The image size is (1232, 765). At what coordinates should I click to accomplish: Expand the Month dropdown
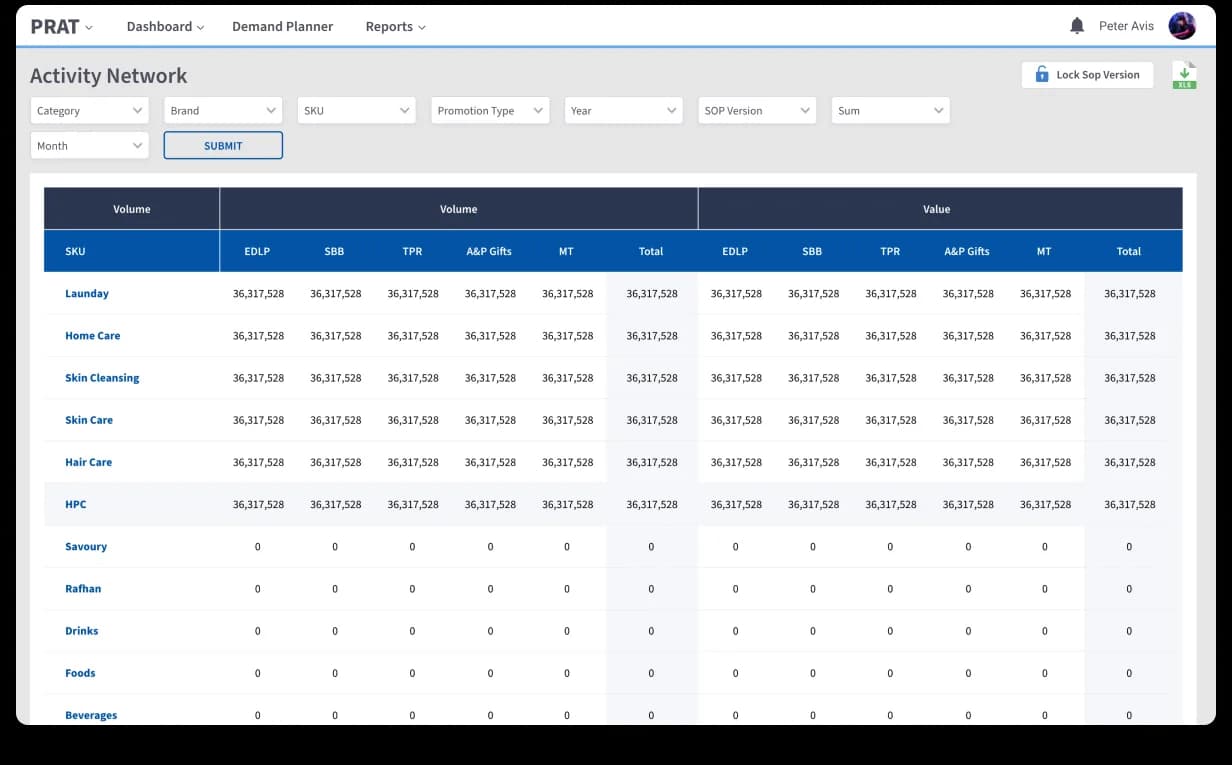90,146
